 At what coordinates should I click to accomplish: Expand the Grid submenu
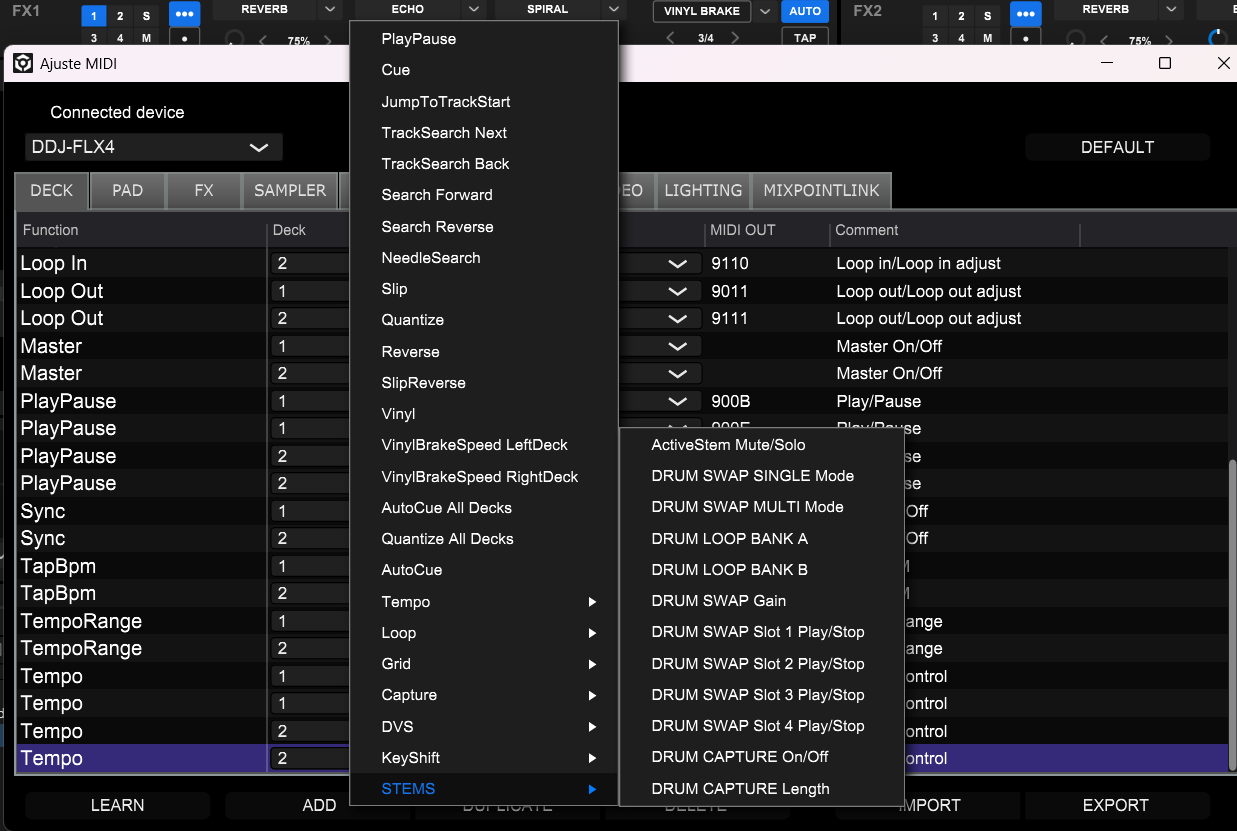click(x=483, y=664)
